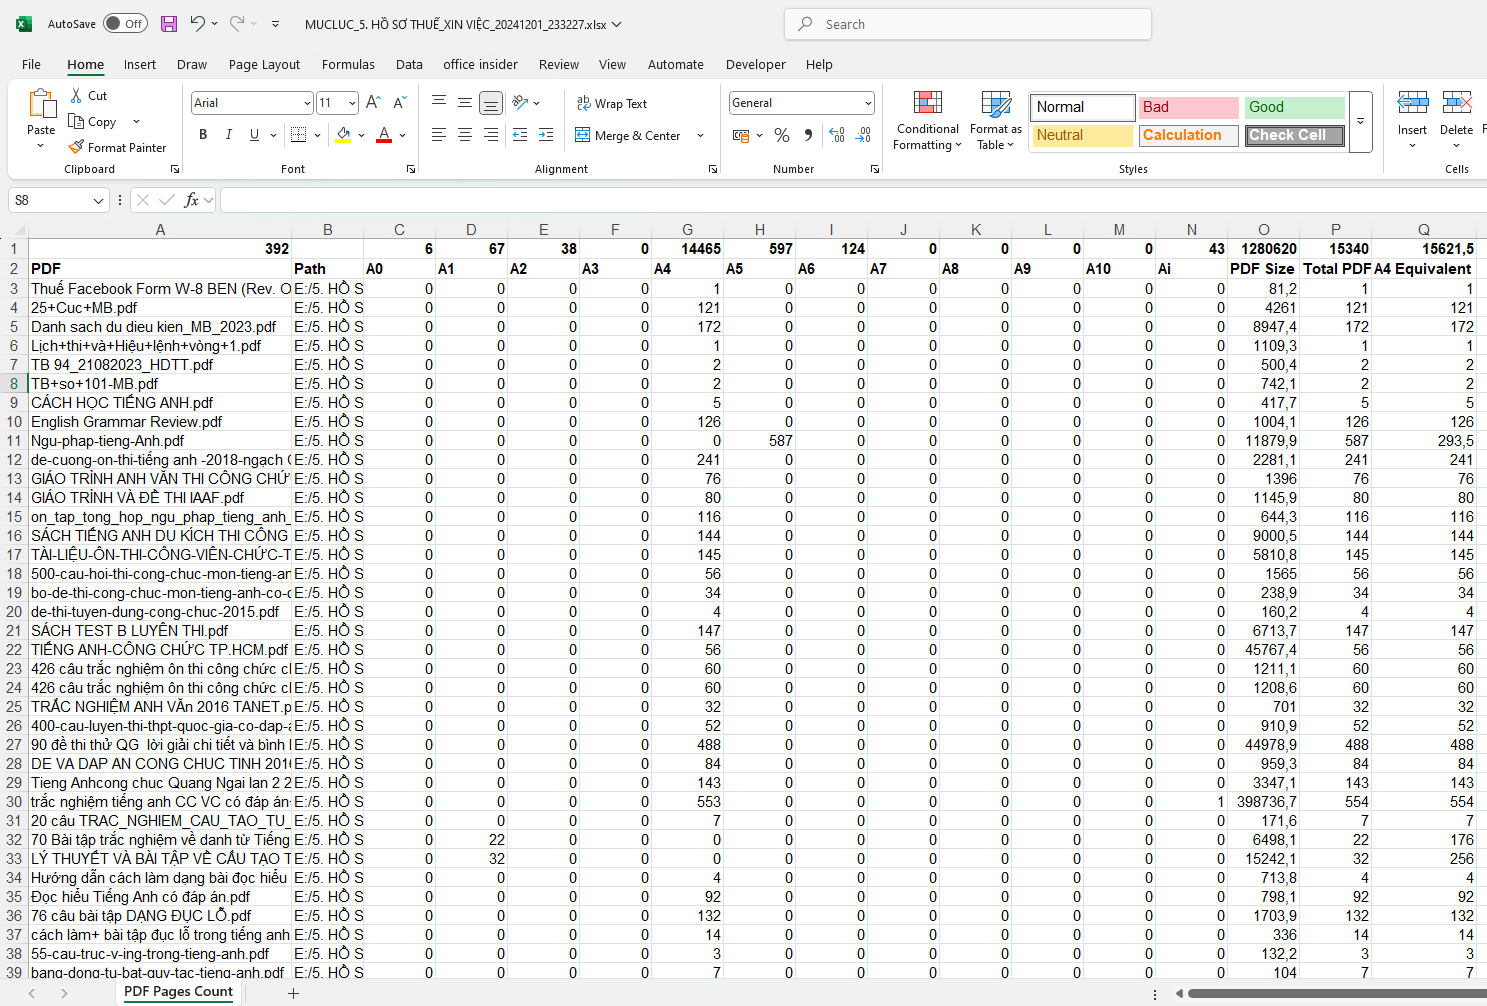This screenshot has height=1006, width=1487.
Task: Click the Insert Function fx icon
Action: [x=192, y=200]
